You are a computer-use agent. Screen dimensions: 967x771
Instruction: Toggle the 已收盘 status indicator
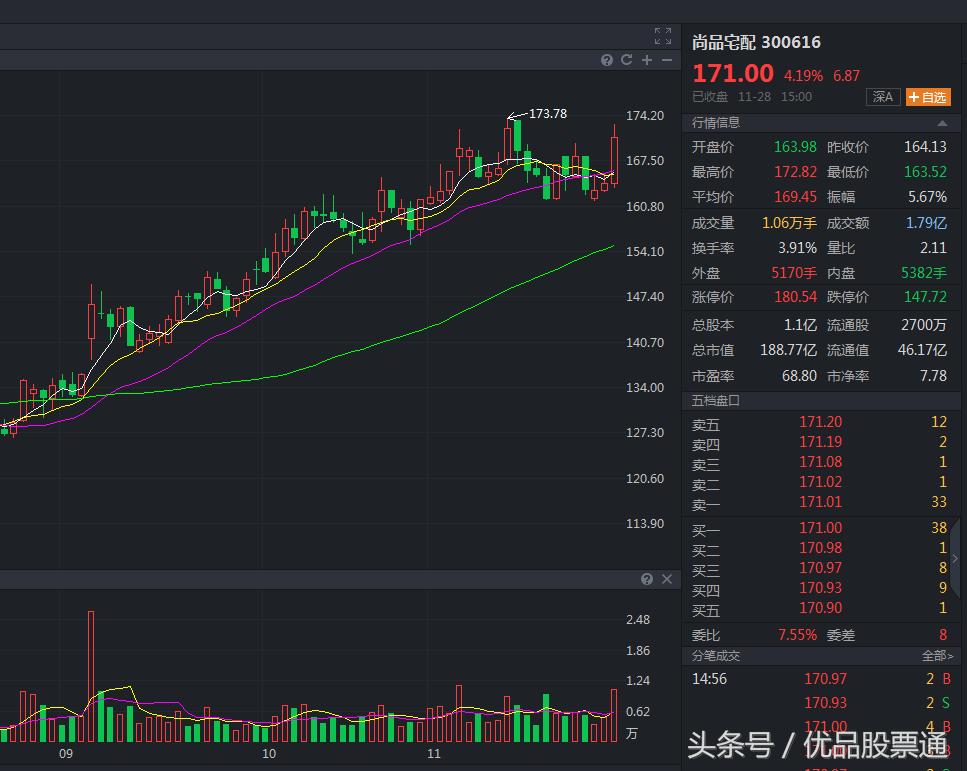point(710,96)
